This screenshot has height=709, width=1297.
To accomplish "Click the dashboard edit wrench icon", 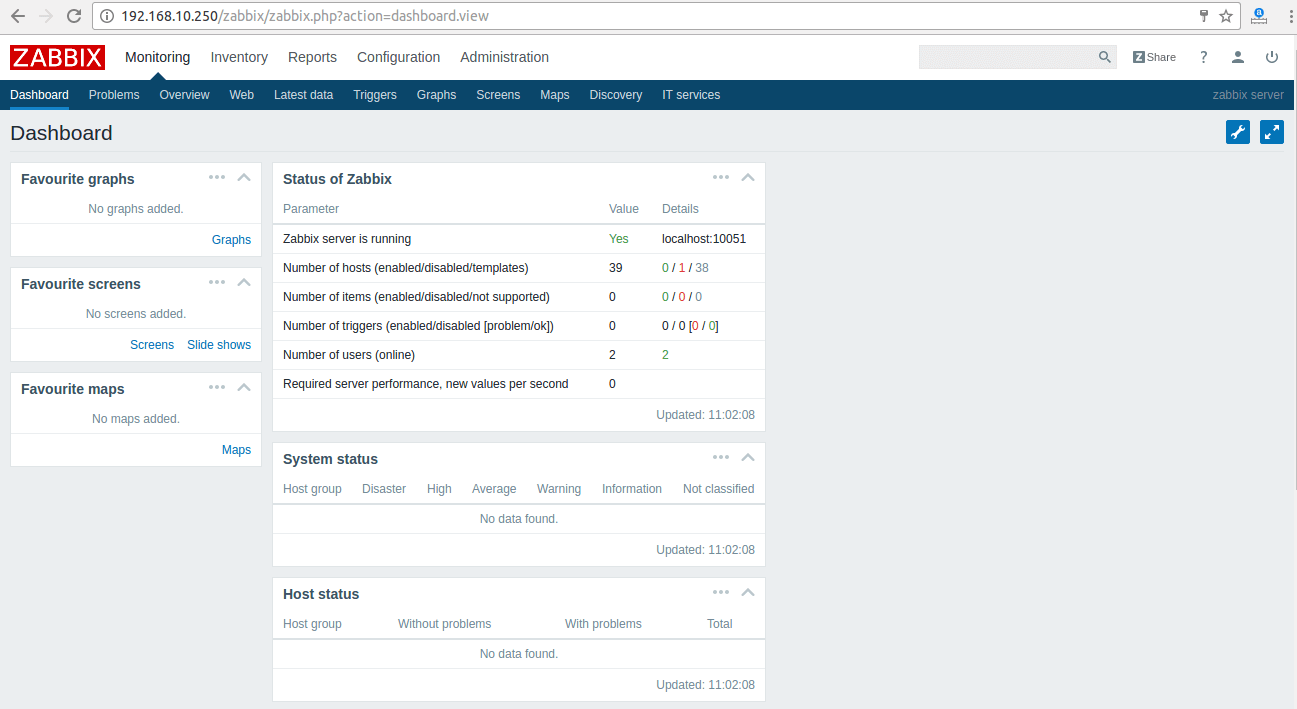I will coord(1238,132).
